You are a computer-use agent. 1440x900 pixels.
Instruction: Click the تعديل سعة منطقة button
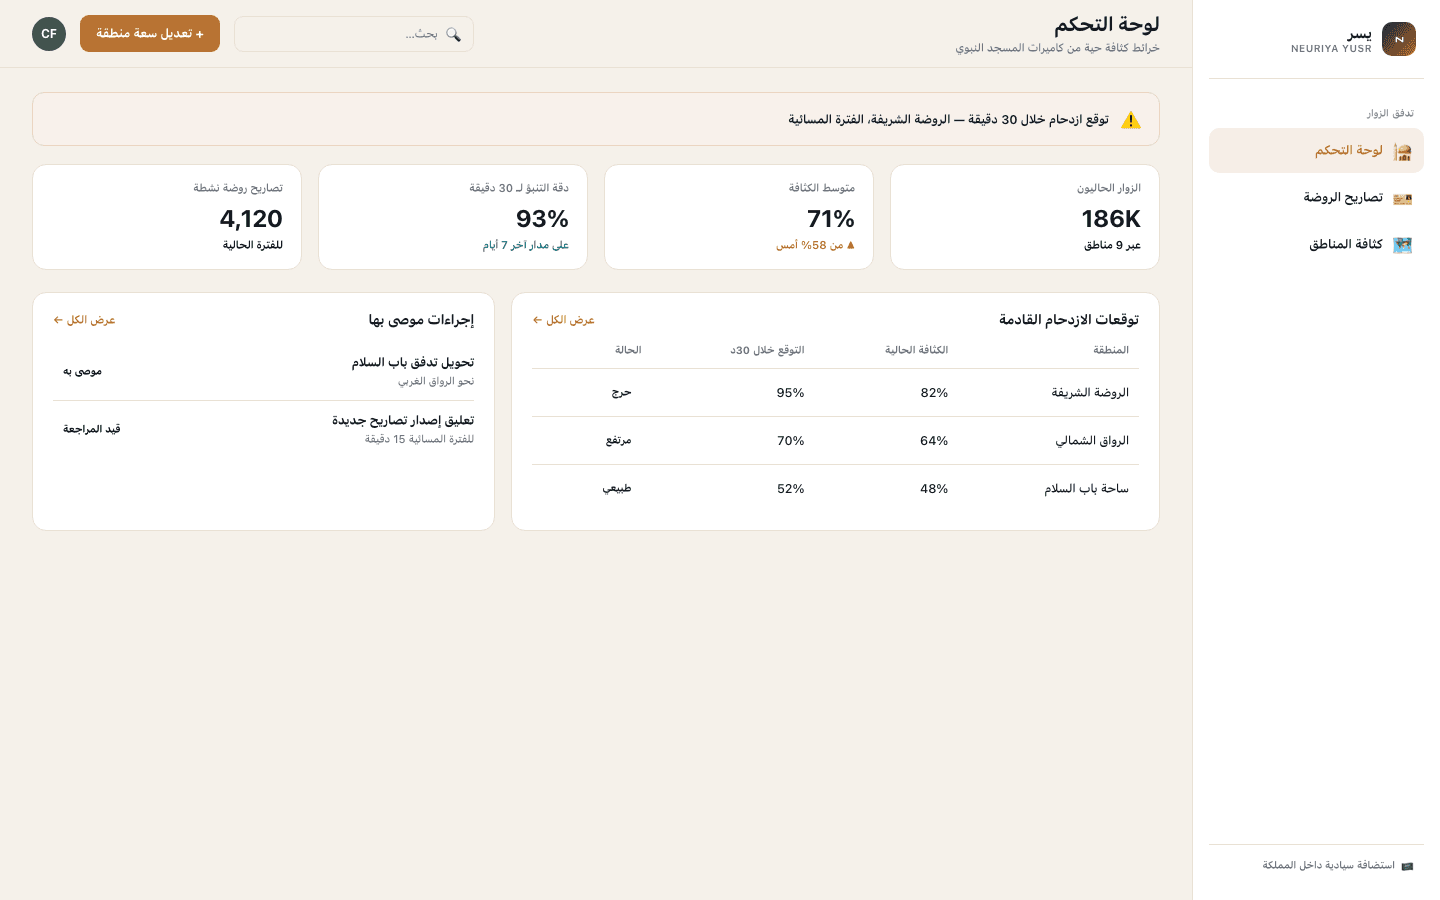[x=150, y=34]
